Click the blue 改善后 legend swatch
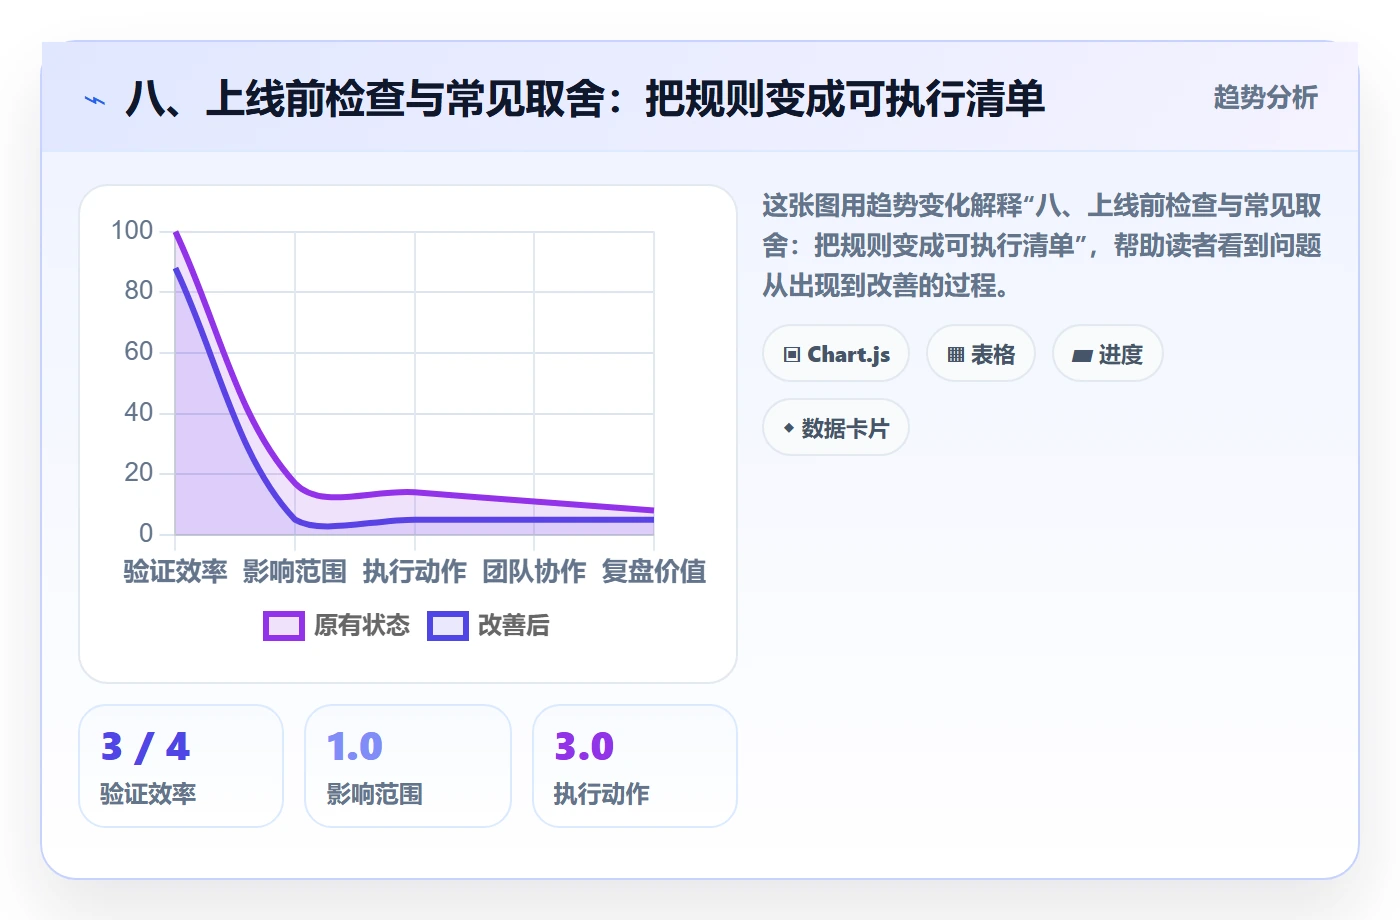Viewport: 1400px width, 920px height. point(448,626)
